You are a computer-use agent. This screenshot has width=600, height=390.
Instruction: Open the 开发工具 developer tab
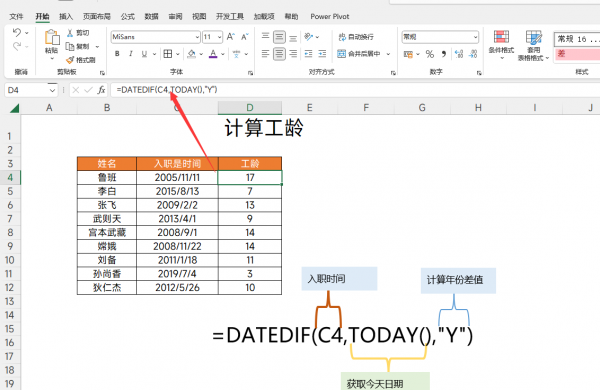pyautogui.click(x=230, y=16)
